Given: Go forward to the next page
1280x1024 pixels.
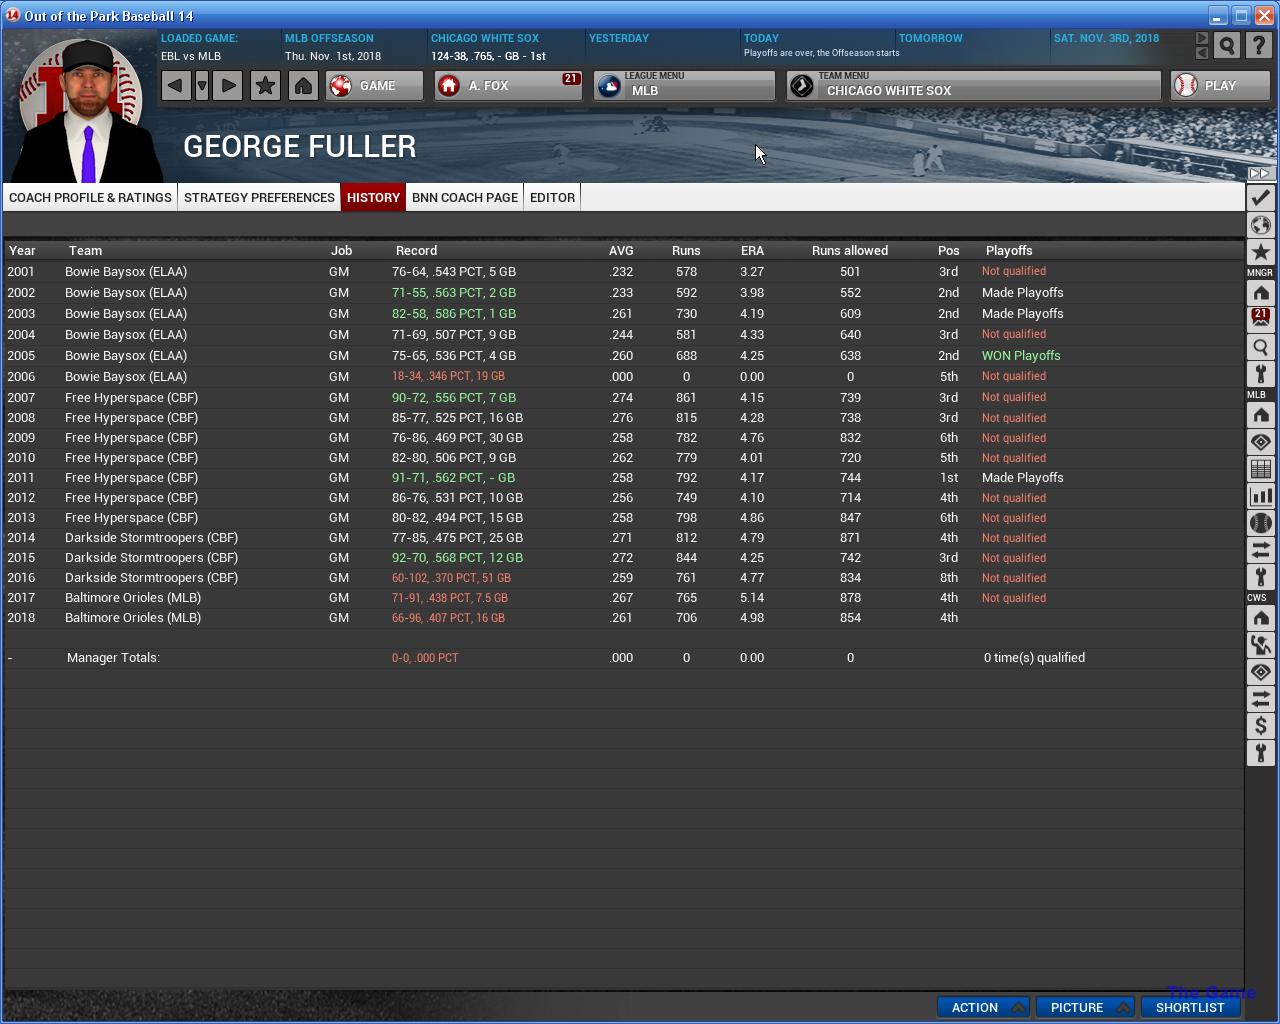Looking at the screenshot, I should [x=228, y=86].
